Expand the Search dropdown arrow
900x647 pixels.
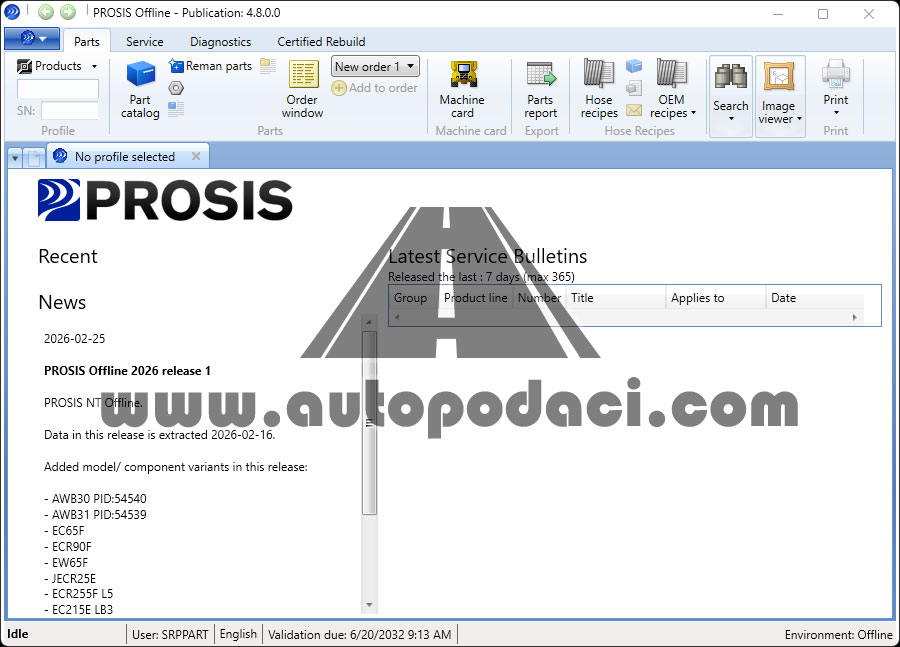[731, 119]
